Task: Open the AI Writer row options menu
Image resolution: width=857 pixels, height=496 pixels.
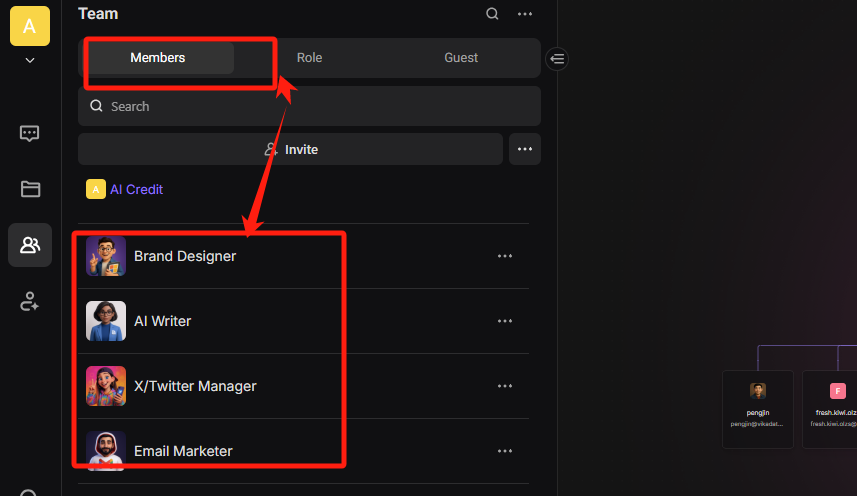Action: point(505,321)
